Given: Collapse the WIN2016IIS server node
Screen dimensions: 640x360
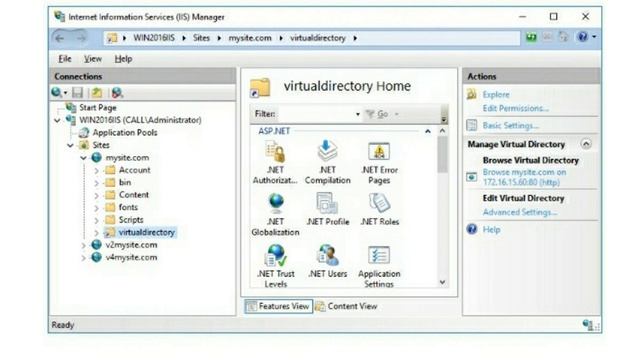Looking at the screenshot, I should pyautogui.click(x=58, y=120).
